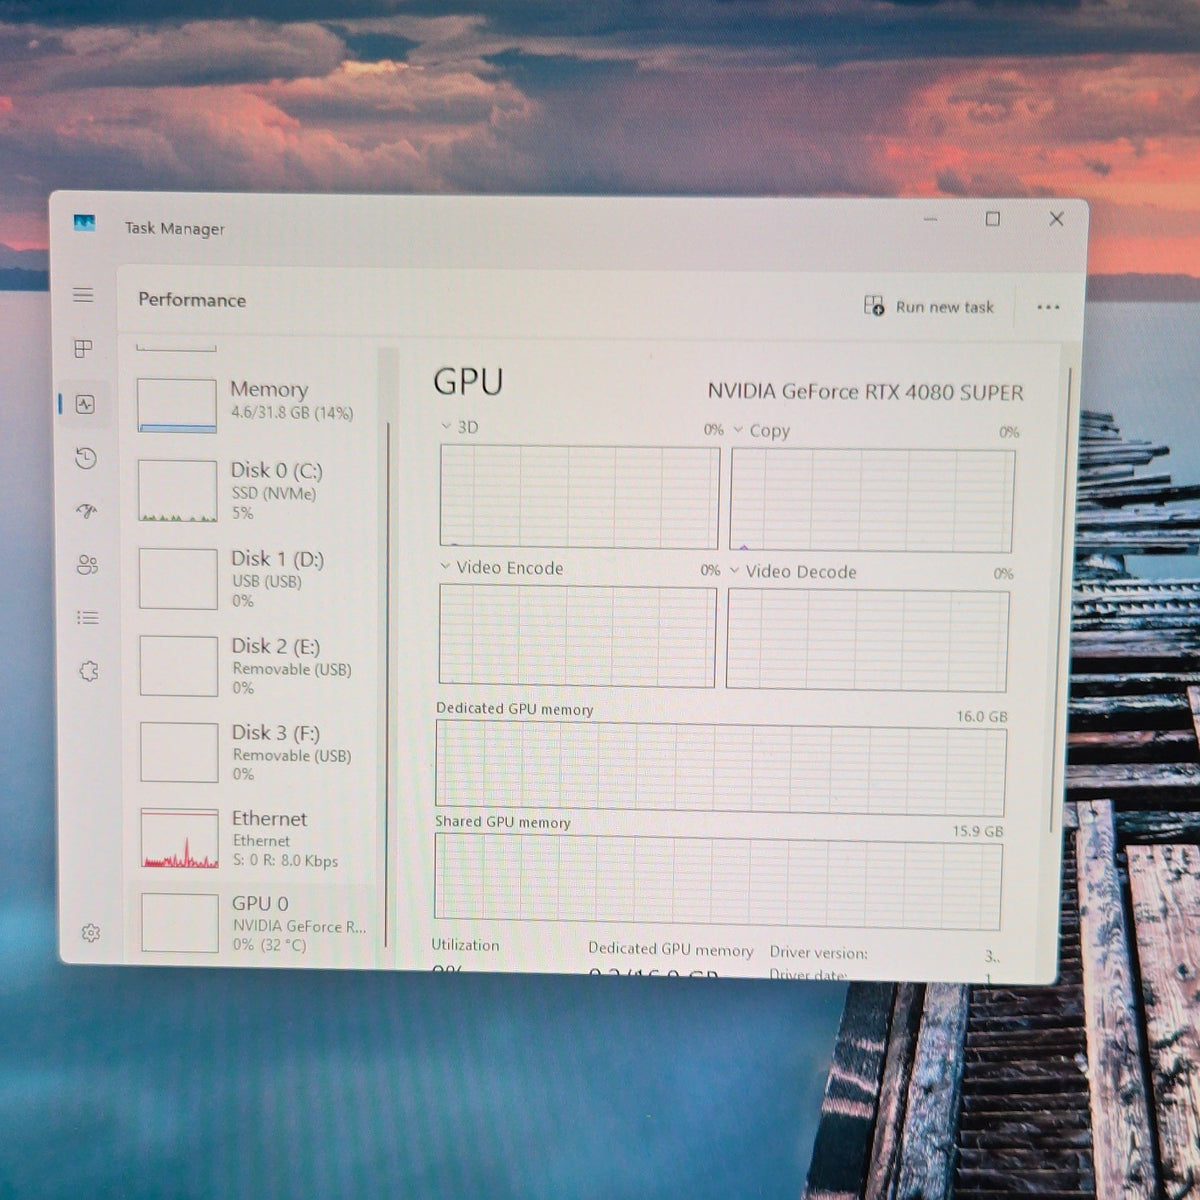
Task: Click the GPU details pane scrollbar
Action: (1059, 600)
